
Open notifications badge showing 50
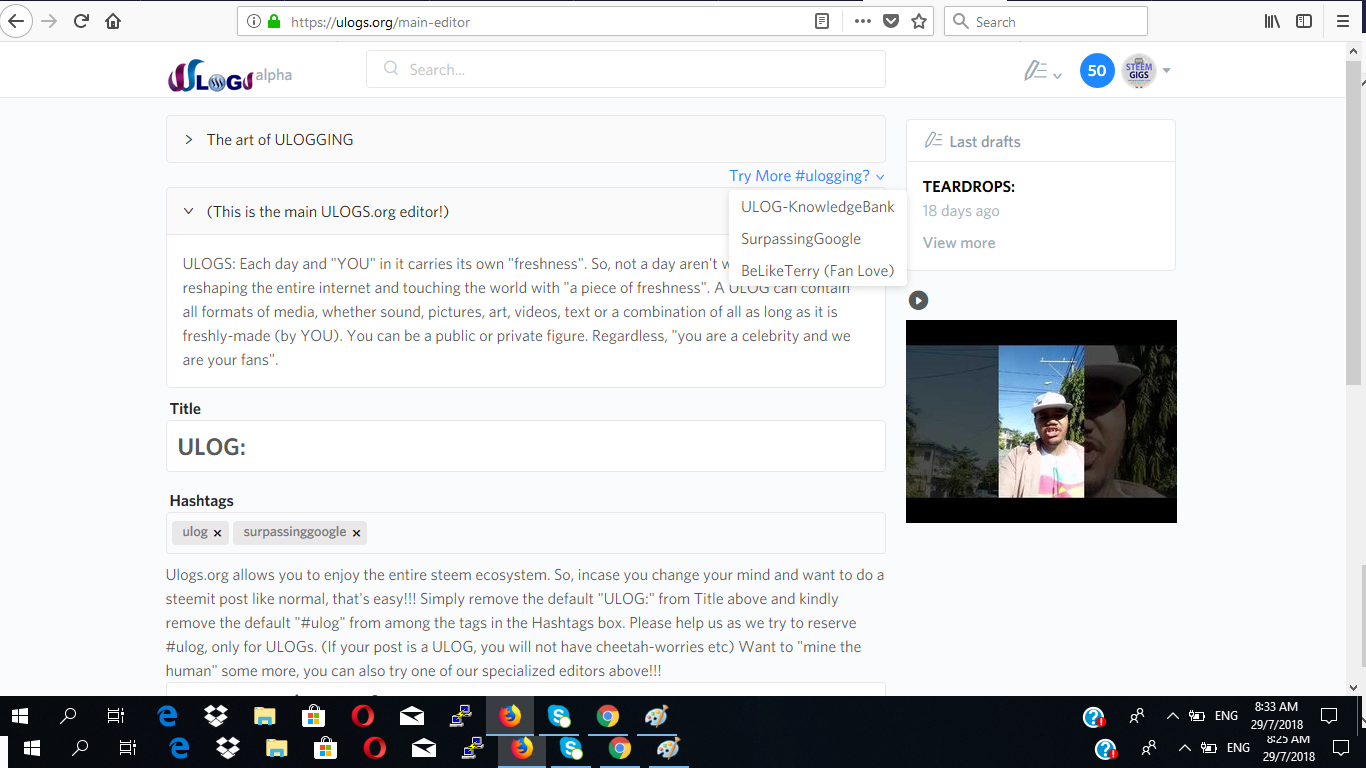coord(1097,70)
